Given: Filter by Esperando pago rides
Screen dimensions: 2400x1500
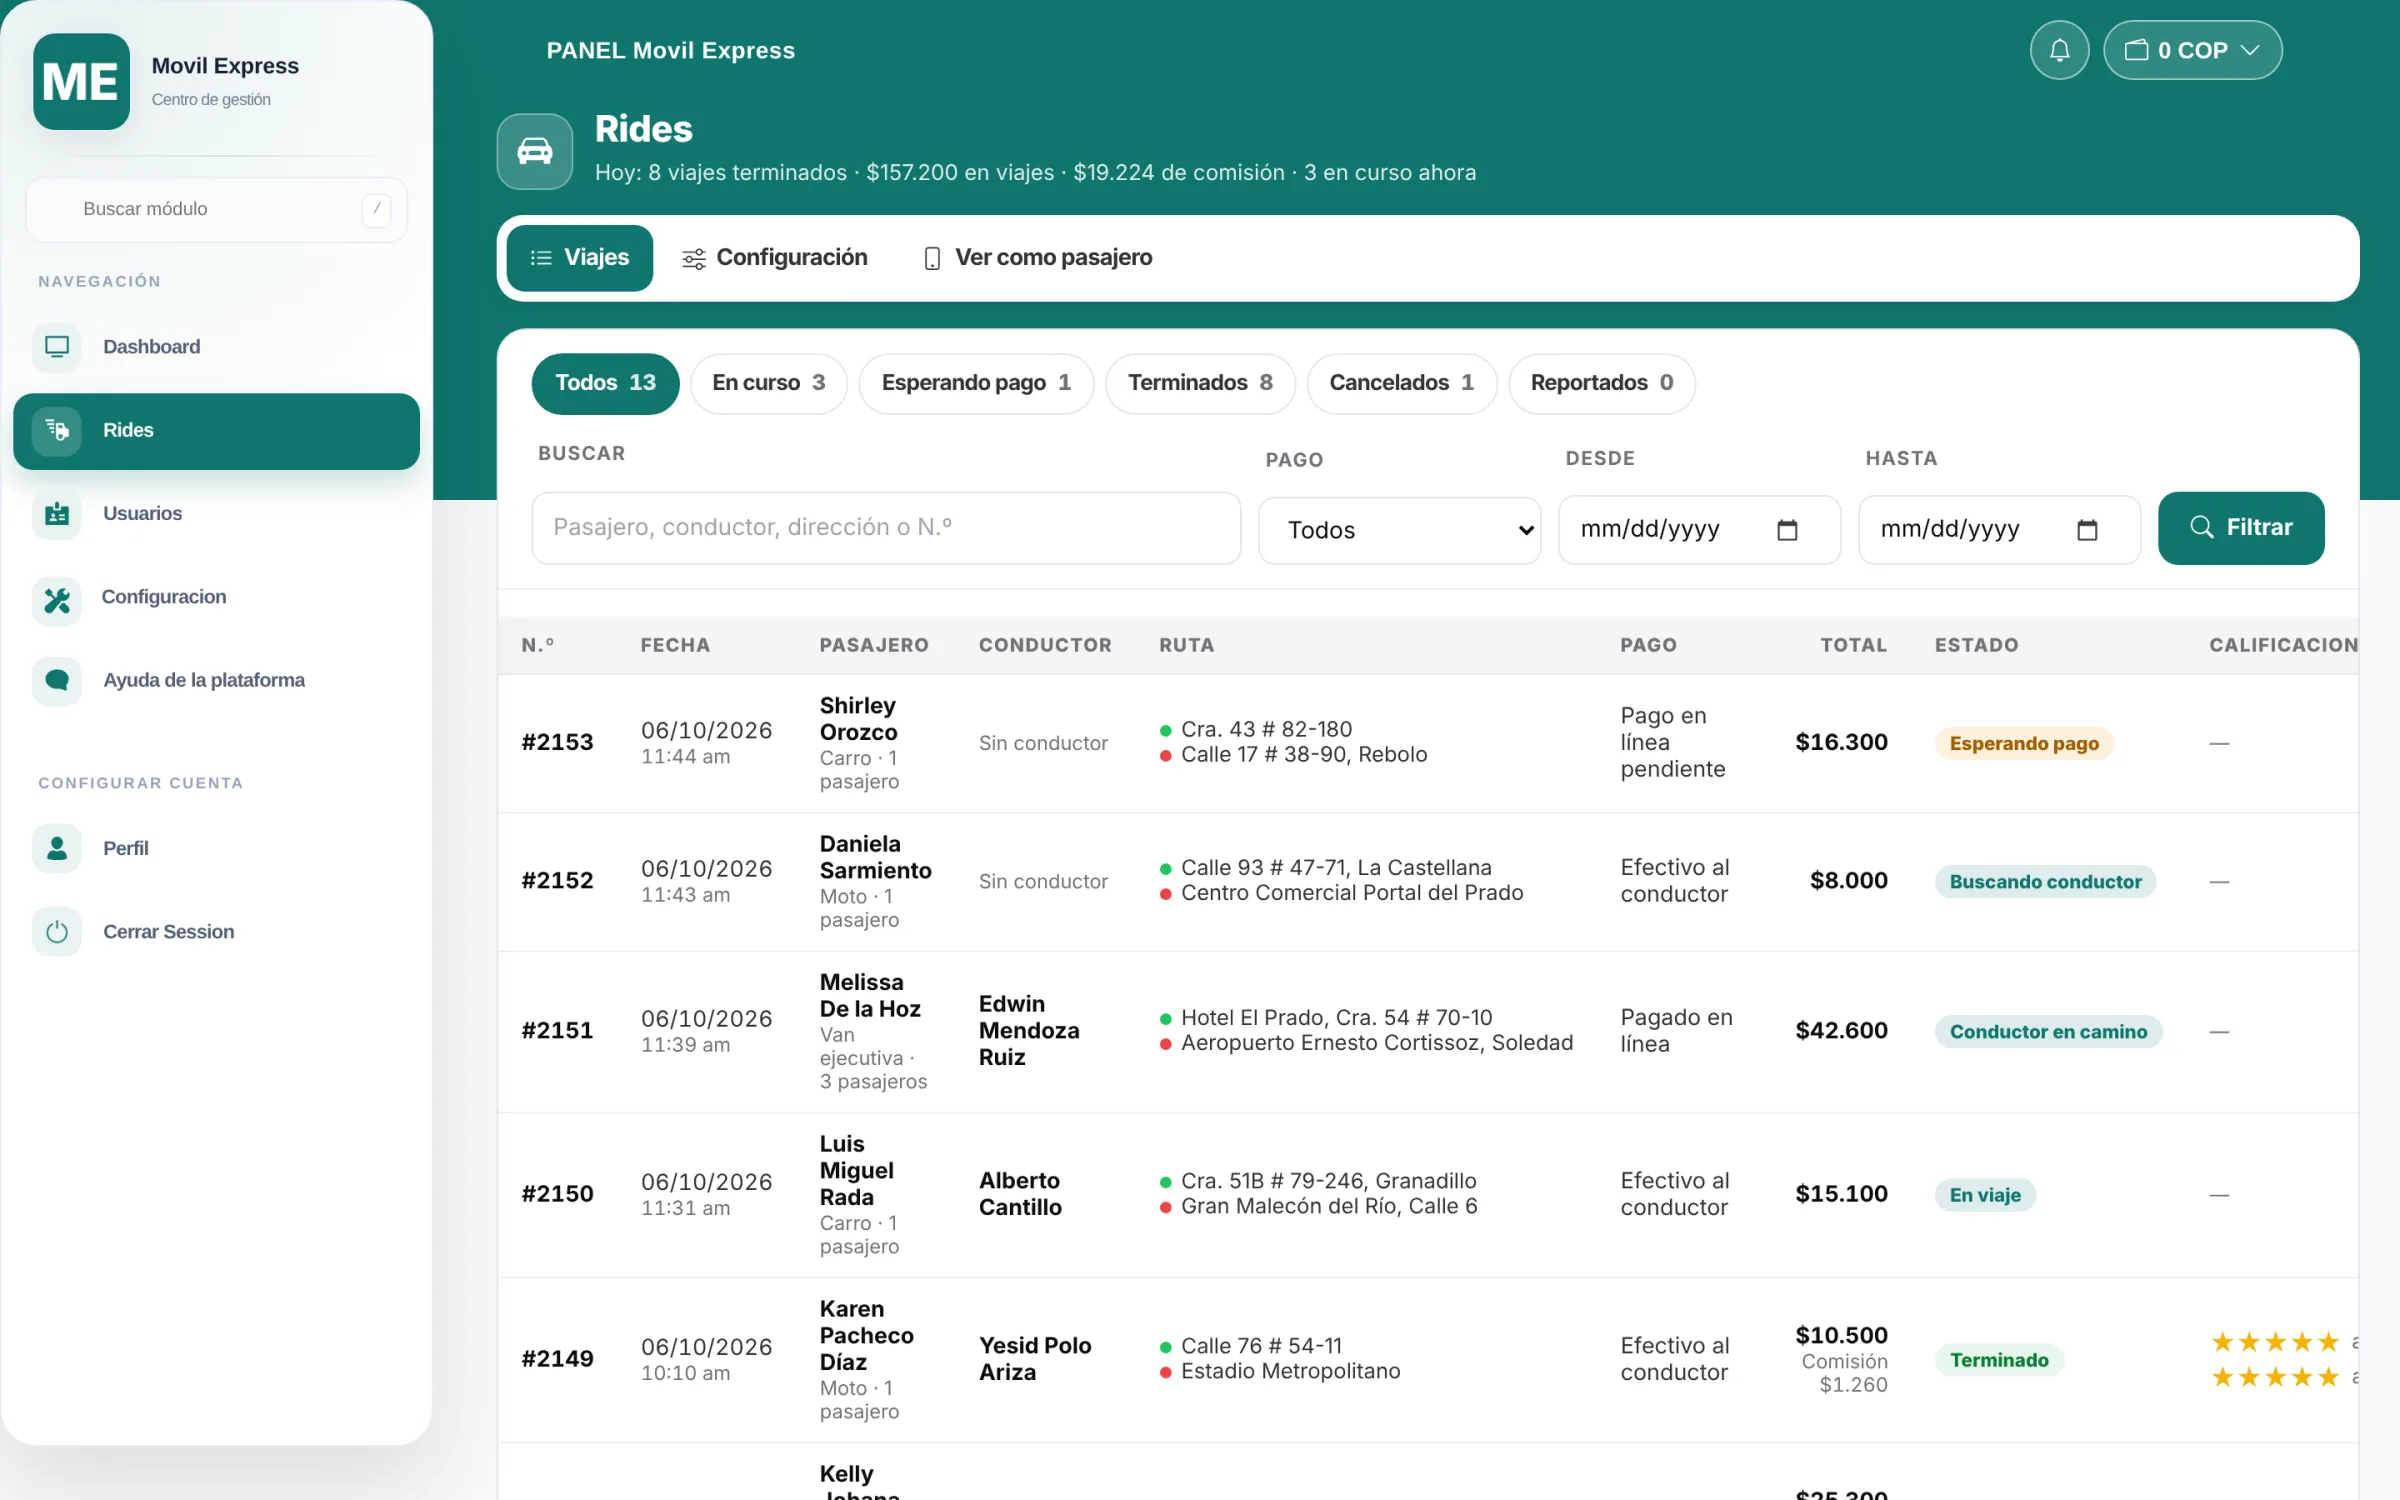Looking at the screenshot, I should [x=976, y=383].
